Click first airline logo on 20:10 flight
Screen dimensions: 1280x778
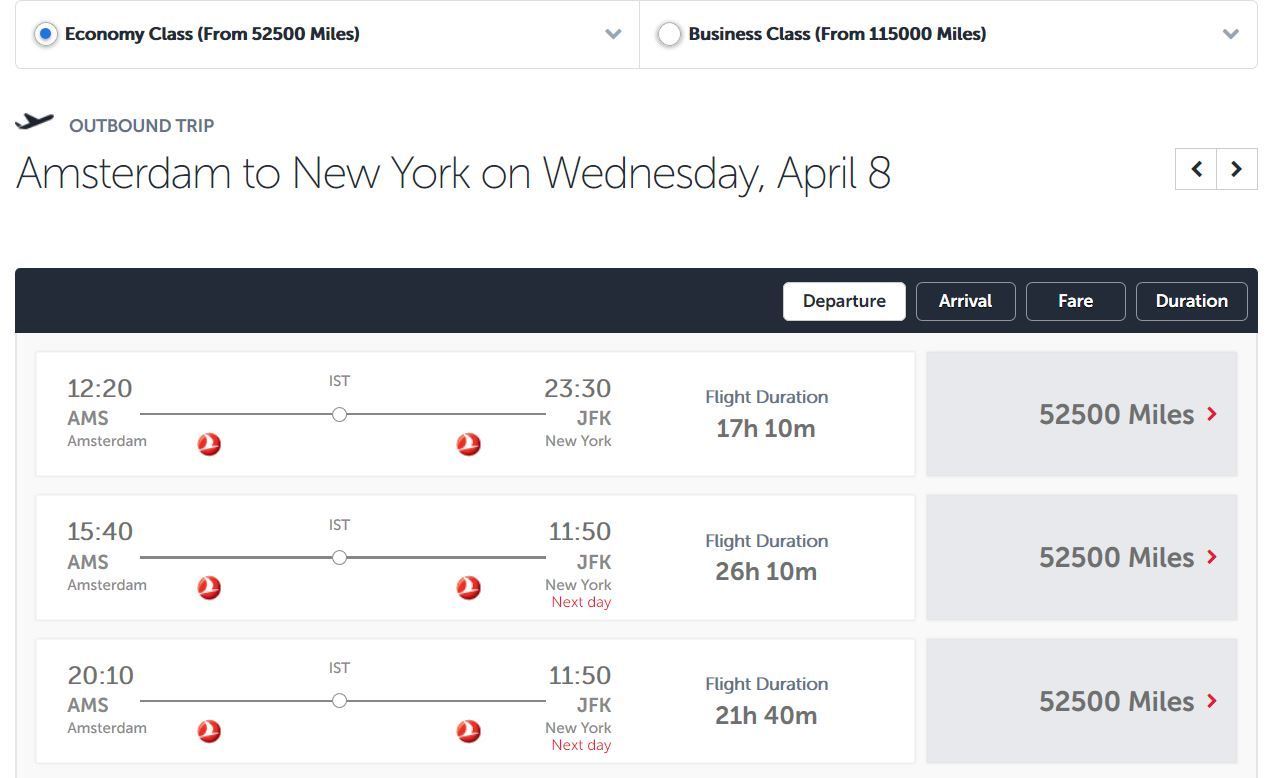click(209, 731)
